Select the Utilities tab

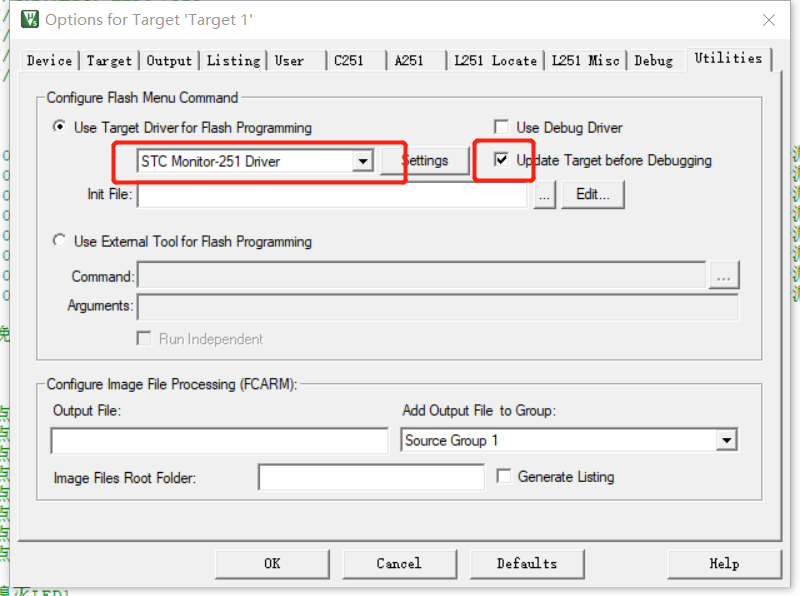point(728,58)
